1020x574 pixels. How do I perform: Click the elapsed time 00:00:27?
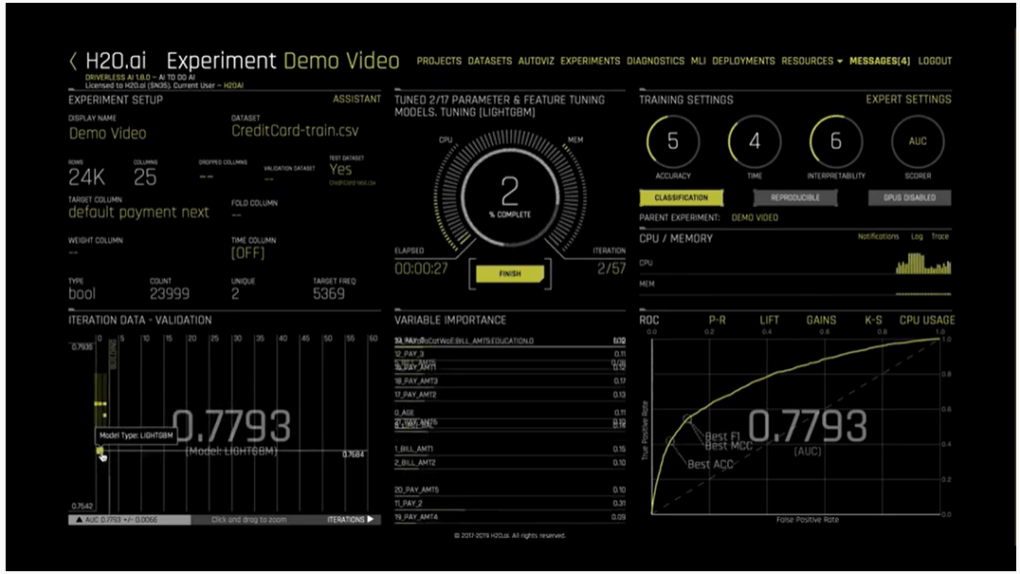coord(421,269)
